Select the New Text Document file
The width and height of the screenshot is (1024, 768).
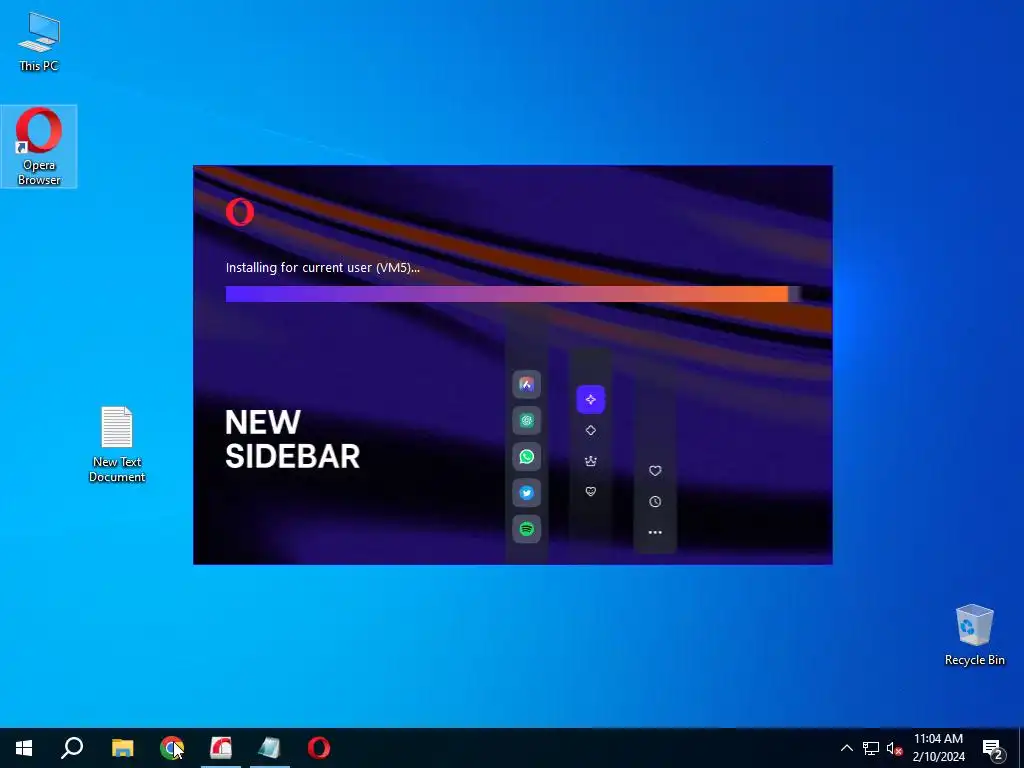(117, 445)
